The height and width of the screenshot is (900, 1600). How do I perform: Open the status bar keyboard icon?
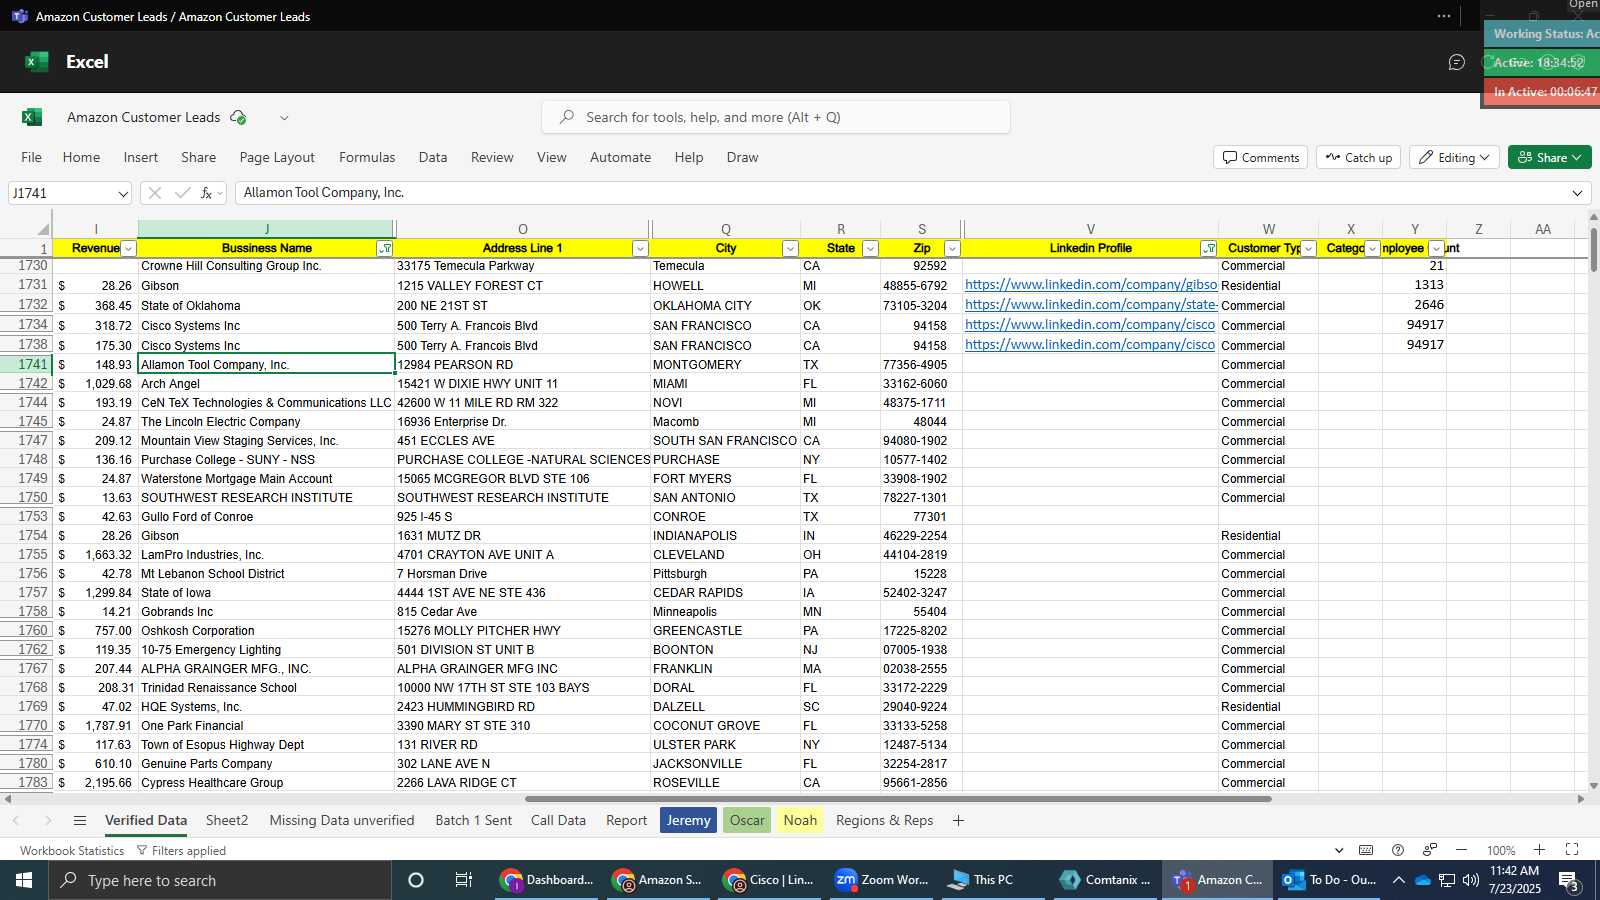pos(1366,850)
